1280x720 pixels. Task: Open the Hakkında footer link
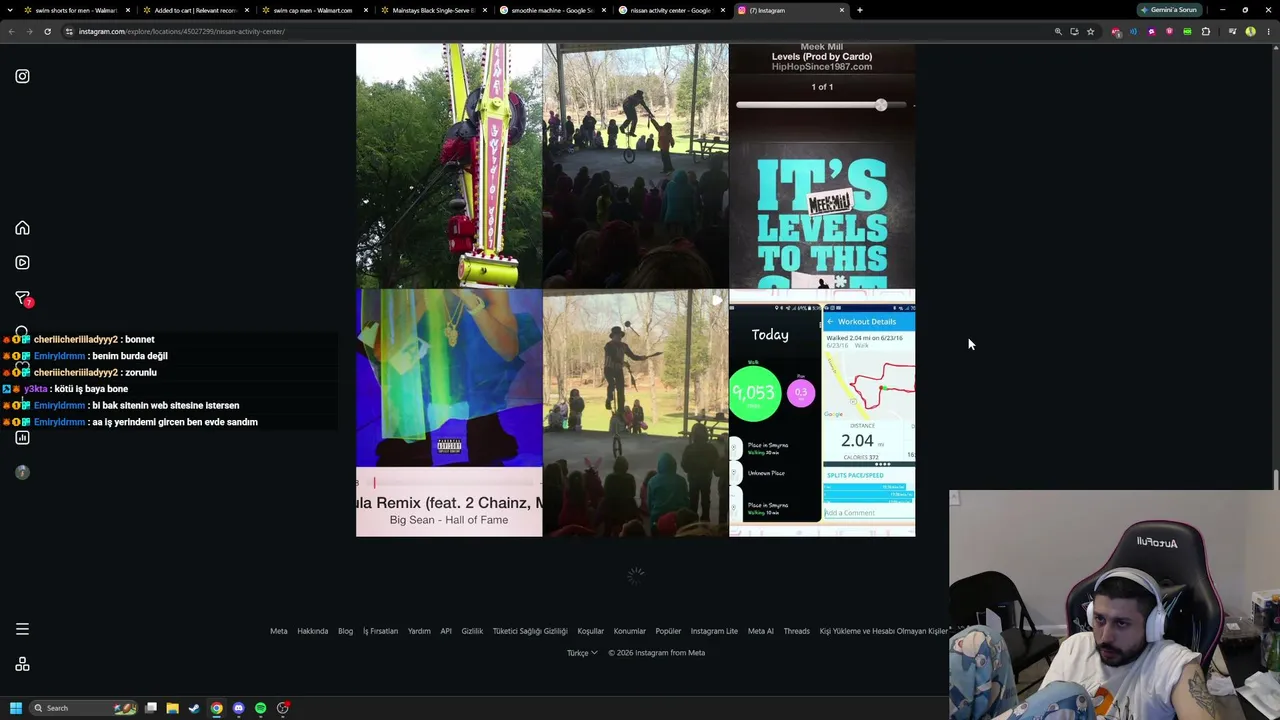(312, 631)
